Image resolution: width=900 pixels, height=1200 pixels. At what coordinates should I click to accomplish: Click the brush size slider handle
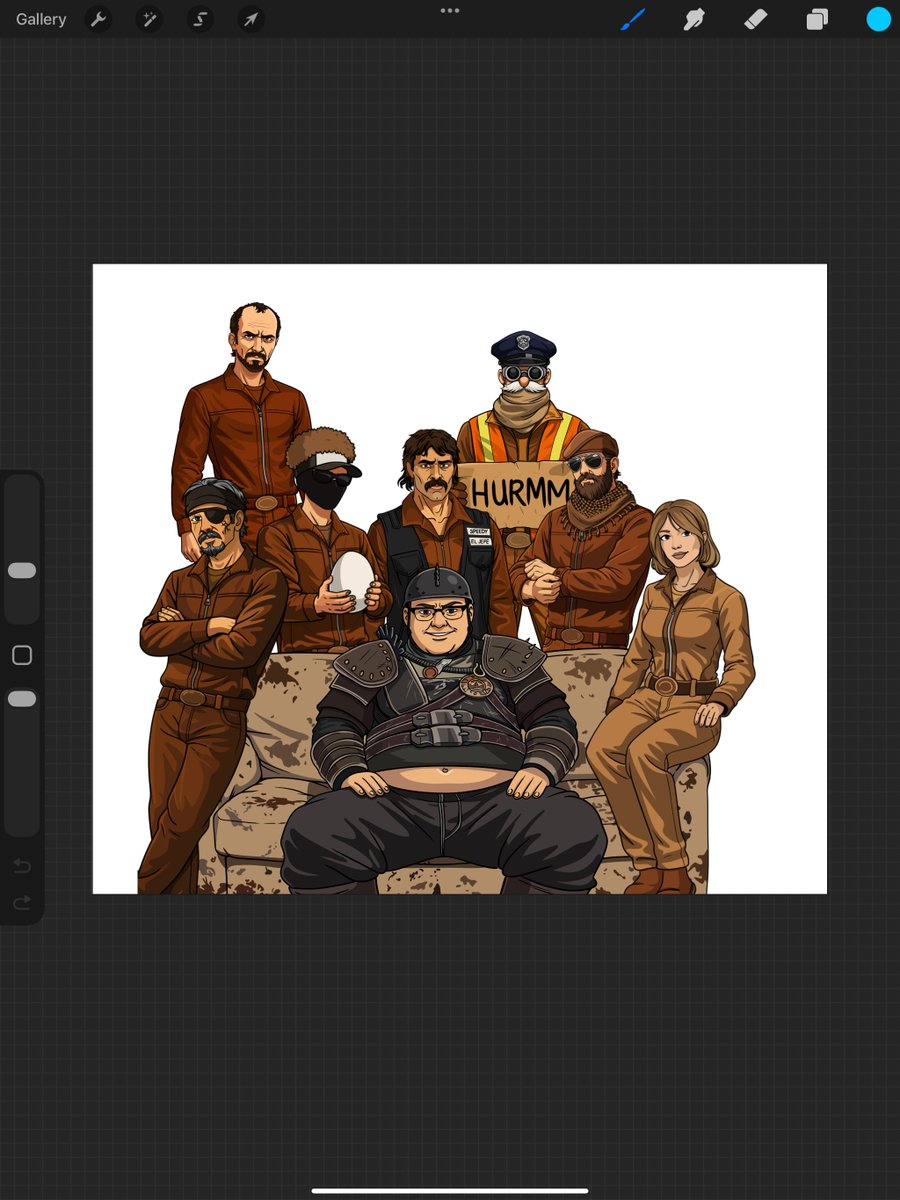(22, 570)
